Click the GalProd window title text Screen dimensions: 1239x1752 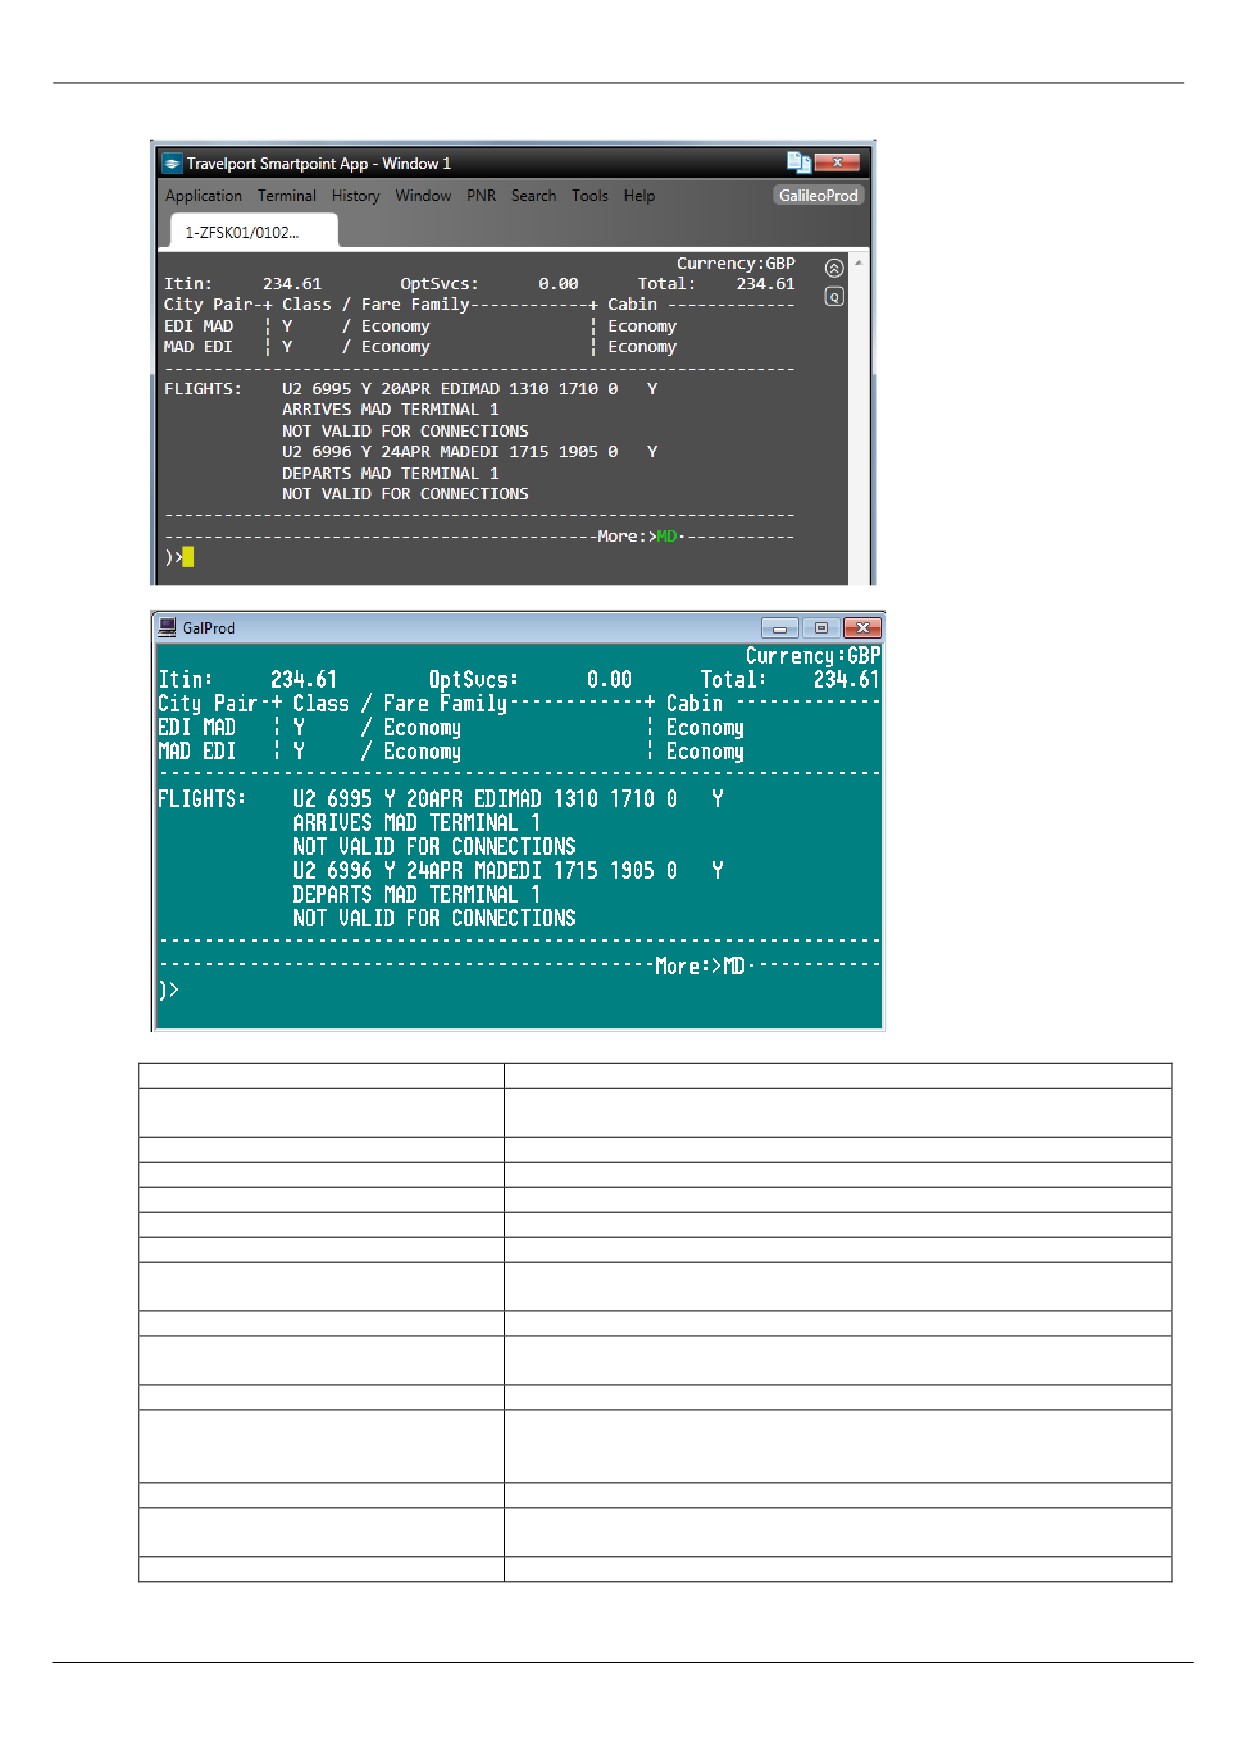(x=209, y=628)
